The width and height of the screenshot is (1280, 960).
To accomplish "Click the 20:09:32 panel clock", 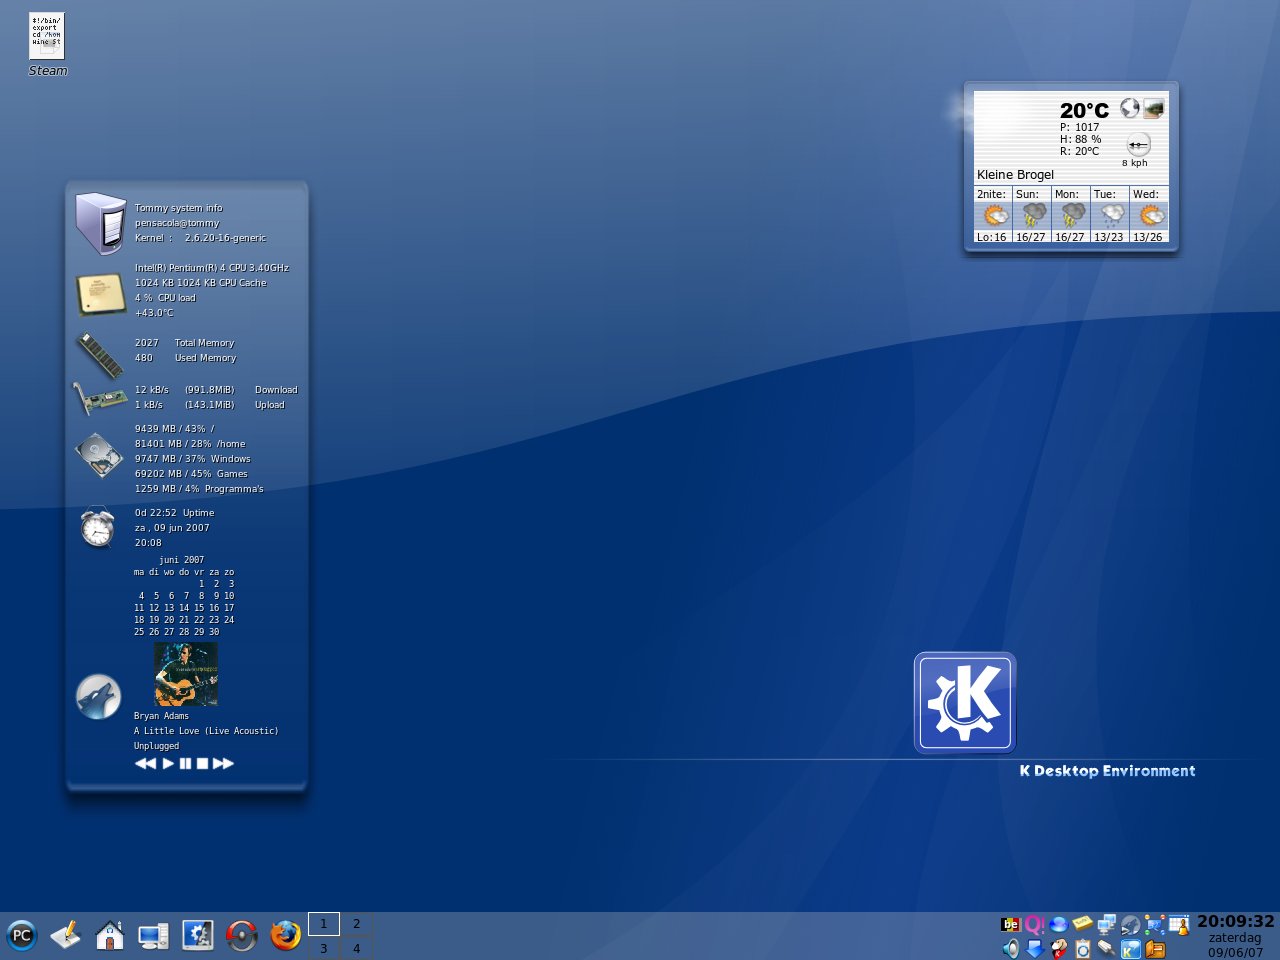I will 1236,922.
